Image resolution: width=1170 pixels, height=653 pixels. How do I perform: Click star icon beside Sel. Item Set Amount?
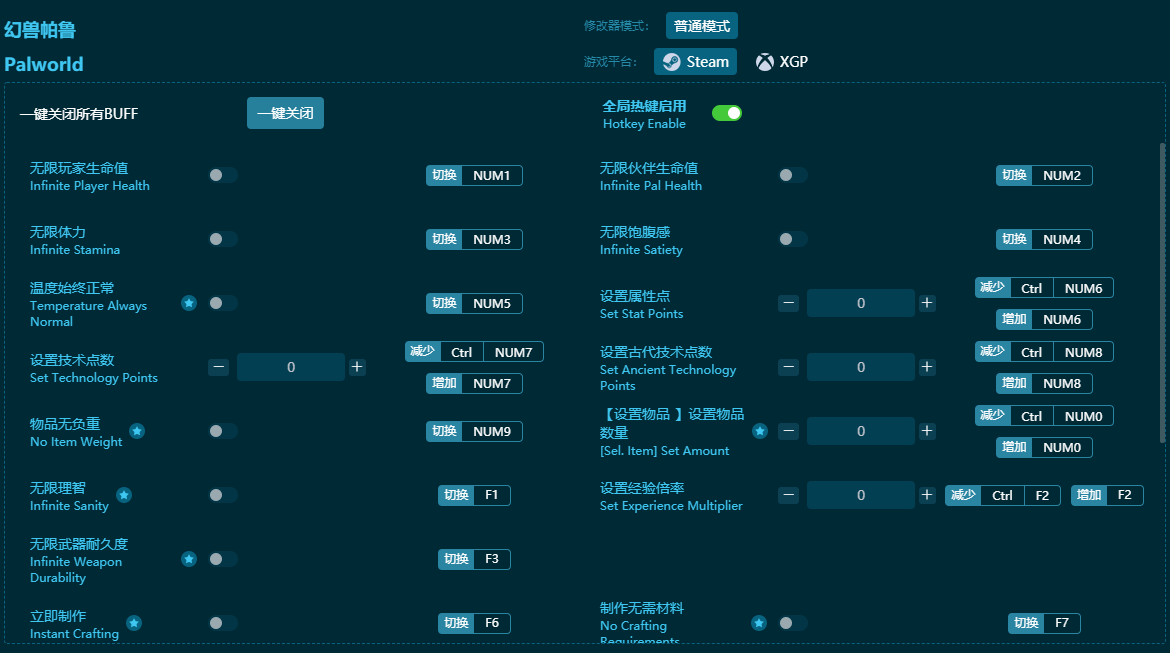760,431
